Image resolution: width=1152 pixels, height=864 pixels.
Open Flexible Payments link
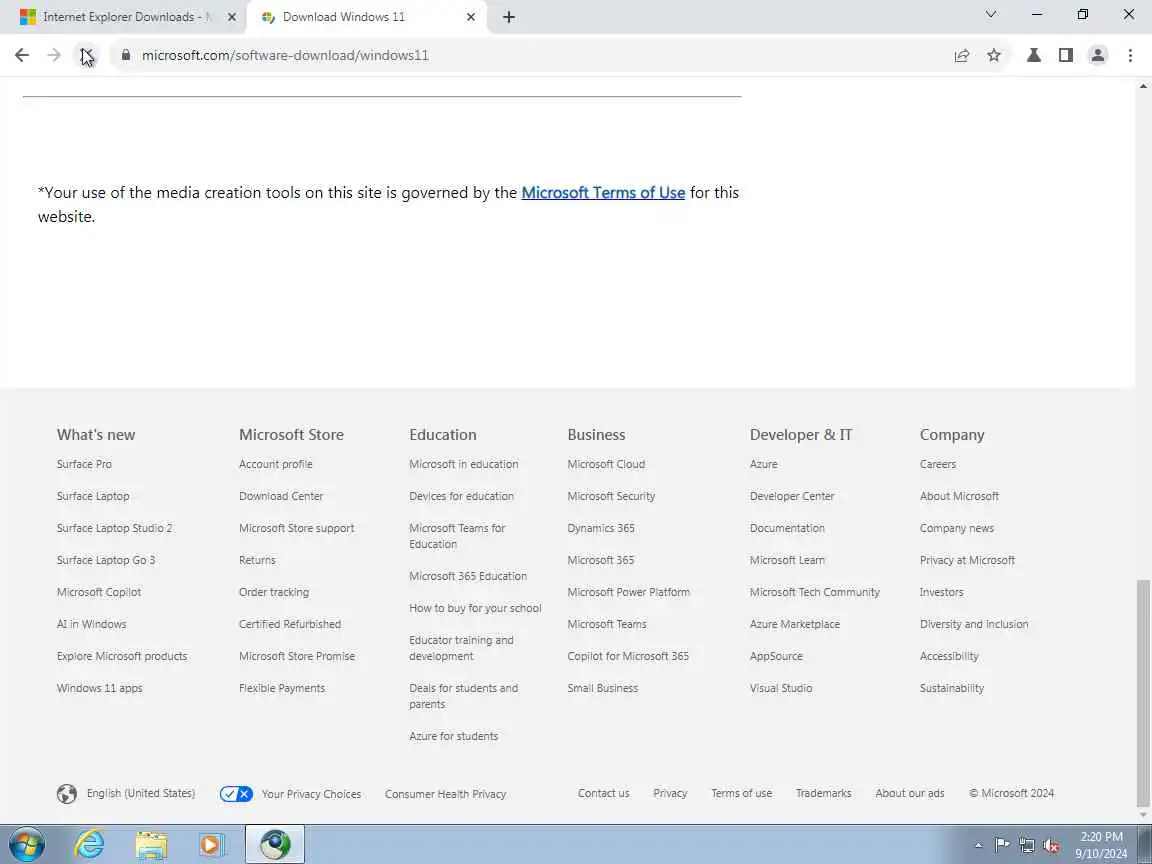(x=282, y=688)
